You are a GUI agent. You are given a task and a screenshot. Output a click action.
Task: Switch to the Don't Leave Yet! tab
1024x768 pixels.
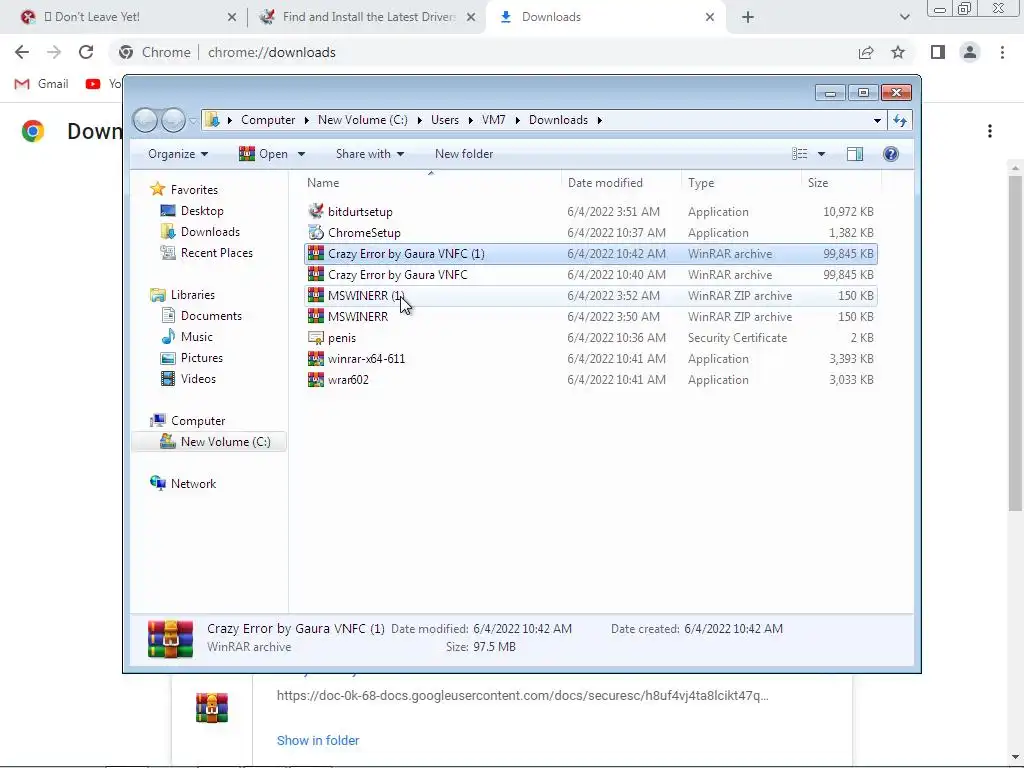pos(122,17)
